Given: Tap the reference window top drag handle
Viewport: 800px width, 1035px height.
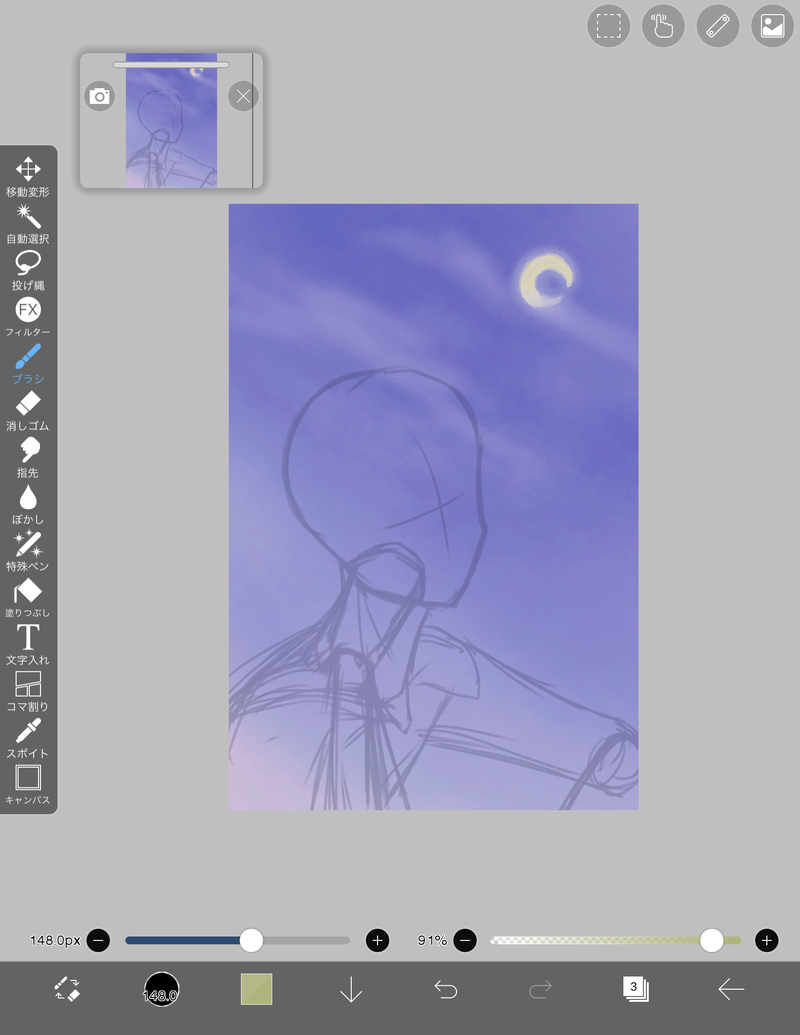Looking at the screenshot, I should (x=171, y=65).
